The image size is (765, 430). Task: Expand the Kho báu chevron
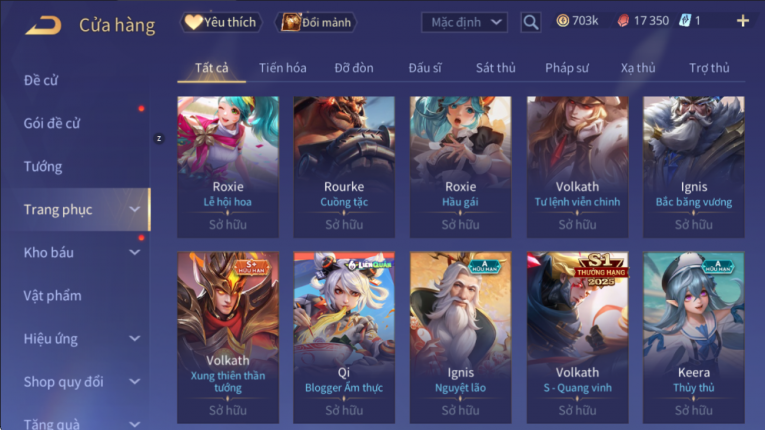tap(135, 252)
